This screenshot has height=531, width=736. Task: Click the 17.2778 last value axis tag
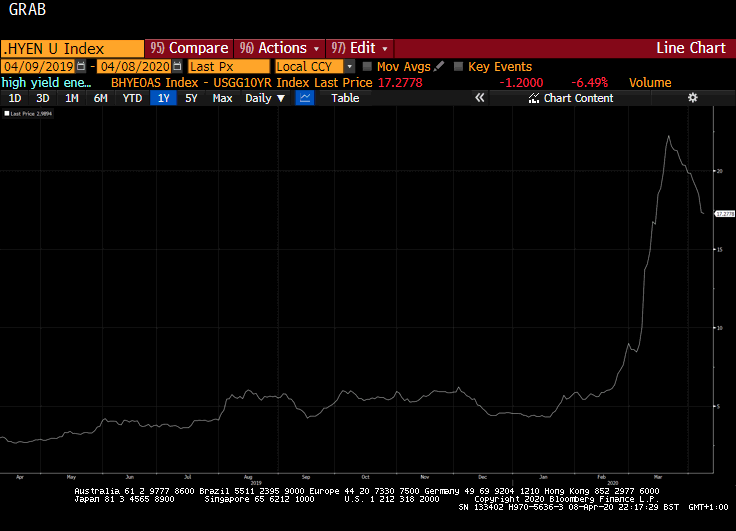[x=725, y=214]
